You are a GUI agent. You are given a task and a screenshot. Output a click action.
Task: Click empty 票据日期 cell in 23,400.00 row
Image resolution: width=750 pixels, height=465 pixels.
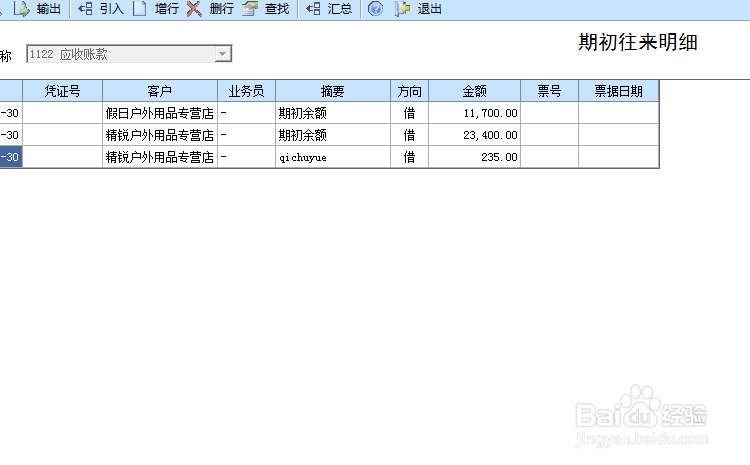[618, 135]
